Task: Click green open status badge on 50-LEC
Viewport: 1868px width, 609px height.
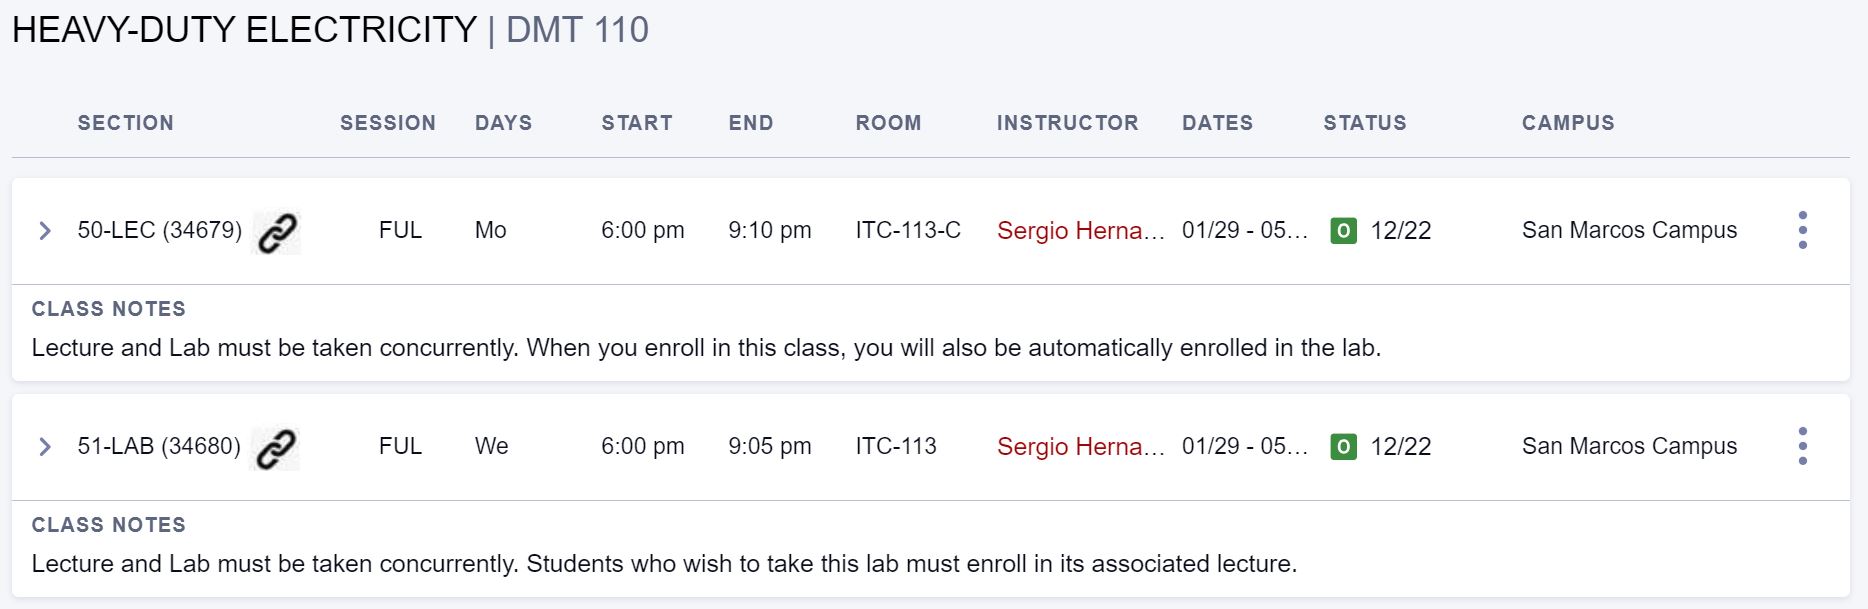Action: [1343, 231]
